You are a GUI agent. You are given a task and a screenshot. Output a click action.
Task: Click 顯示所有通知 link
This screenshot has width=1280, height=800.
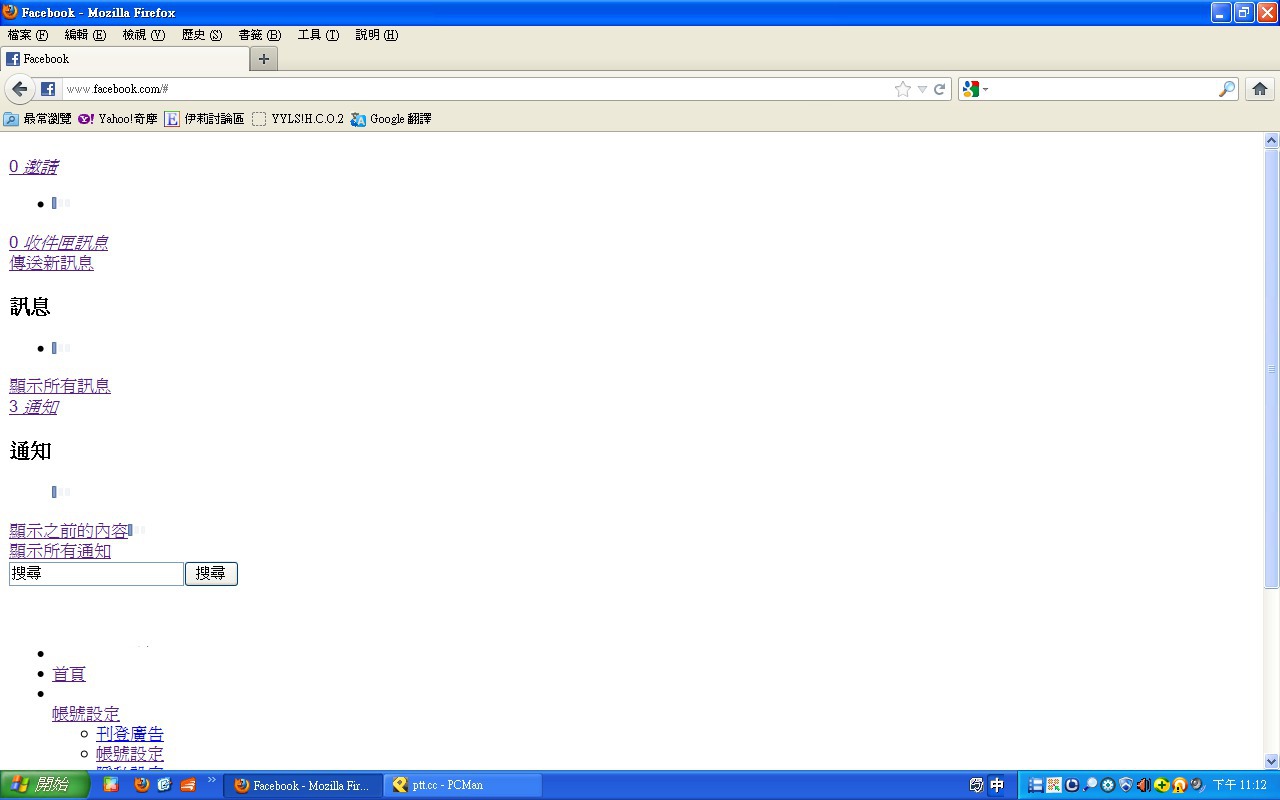click(60, 551)
